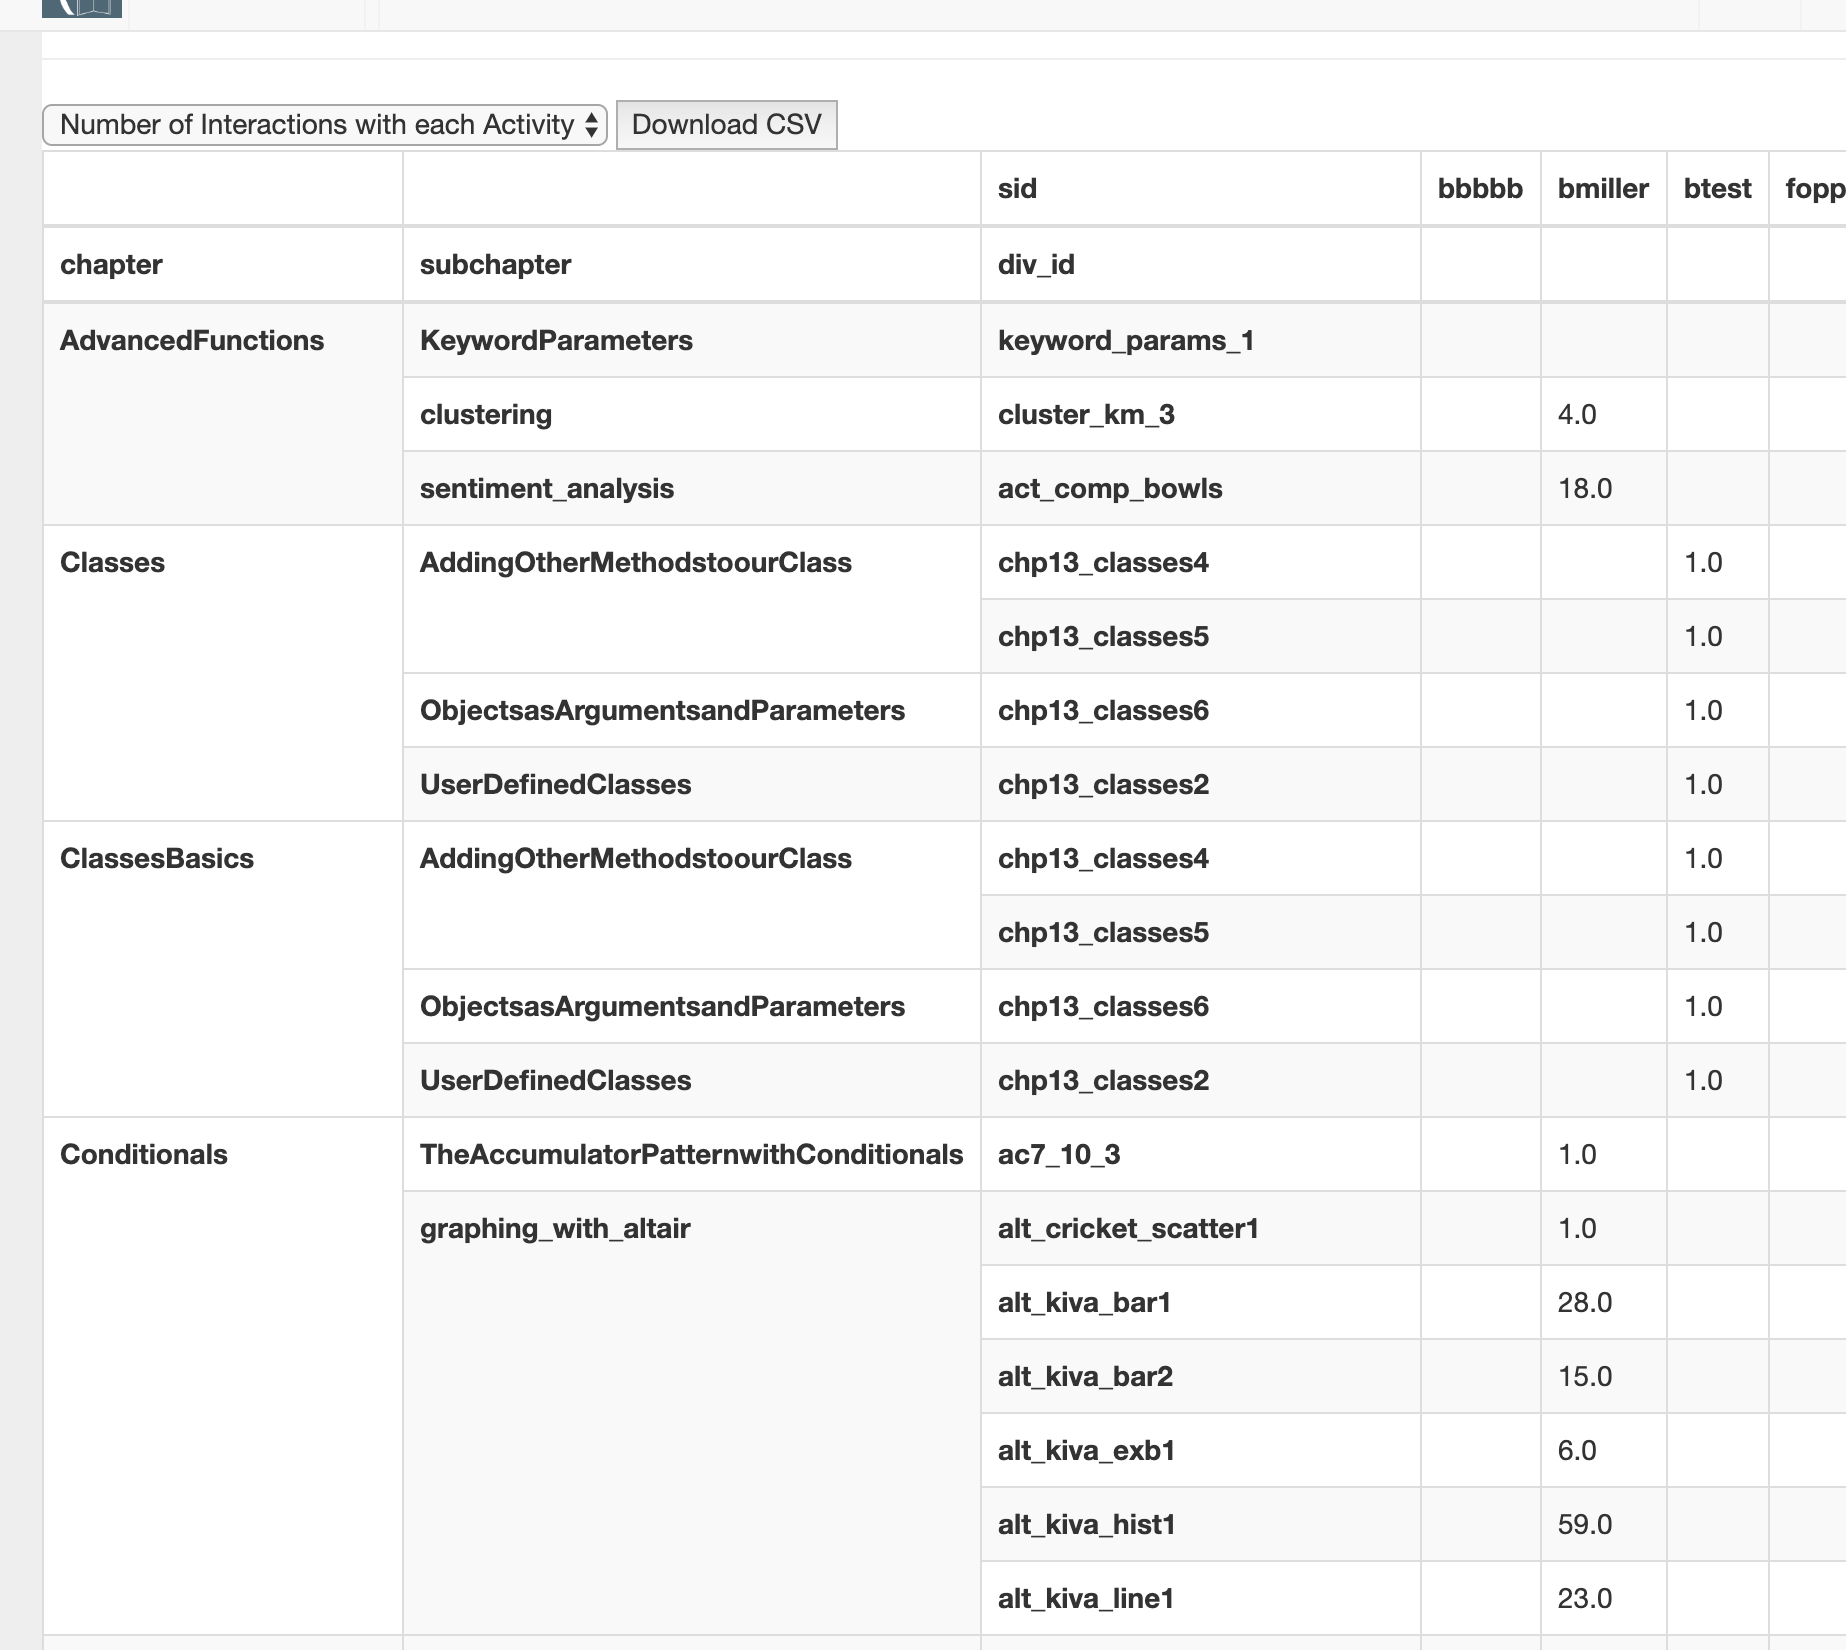Click the alt_cricket_scatter1 cell

[x=1201, y=1228]
